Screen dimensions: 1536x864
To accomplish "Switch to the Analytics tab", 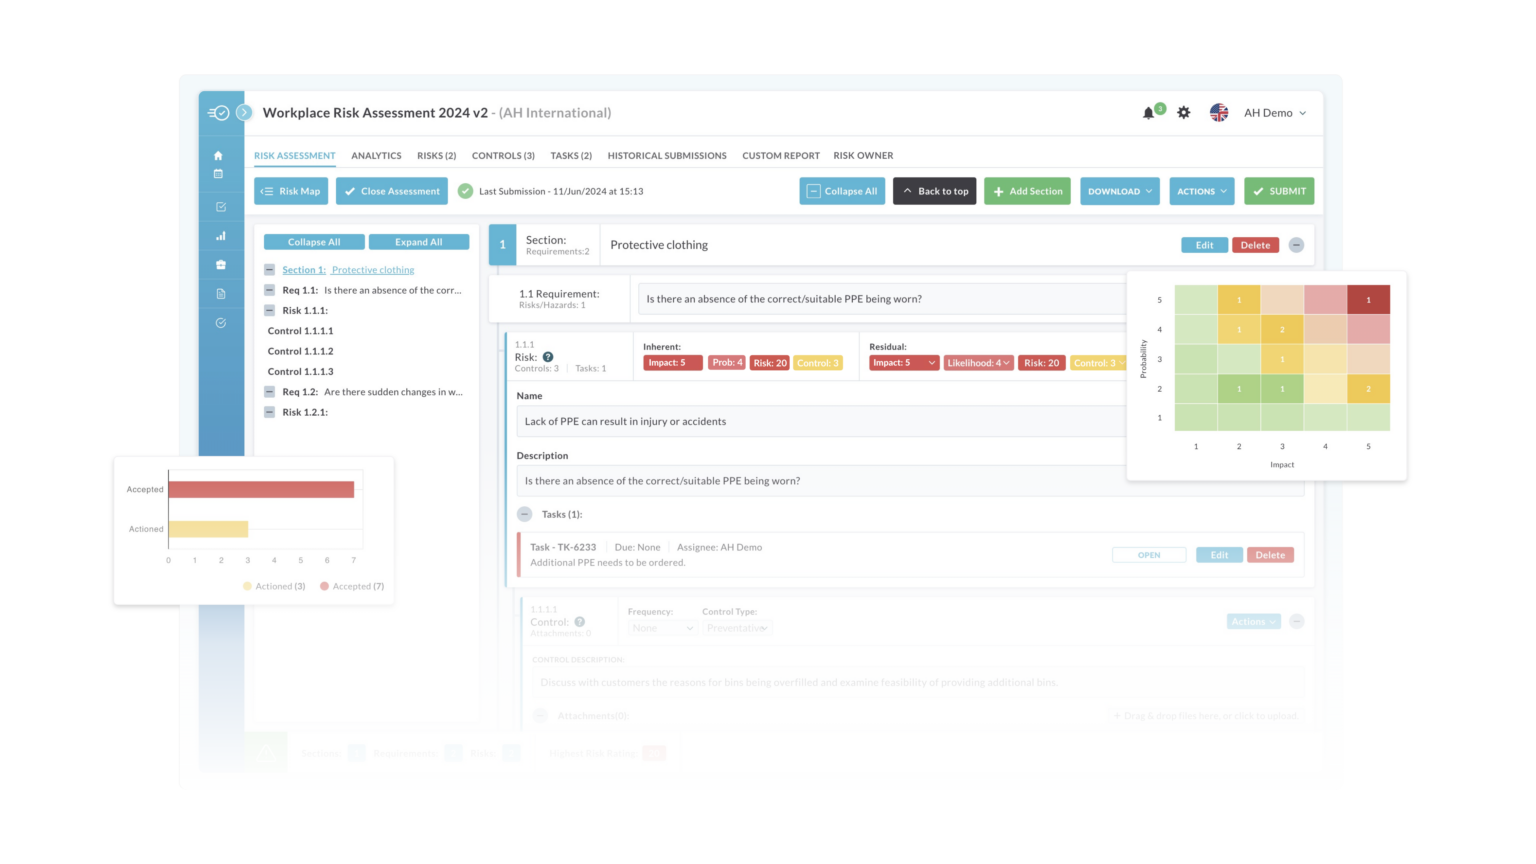I will click(376, 156).
